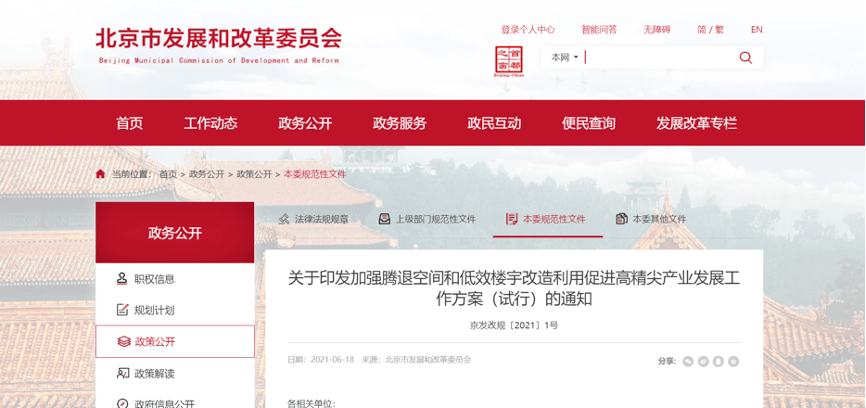866x408 pixels.
Task: Click the 登录个人中心 link
Action: point(527,30)
